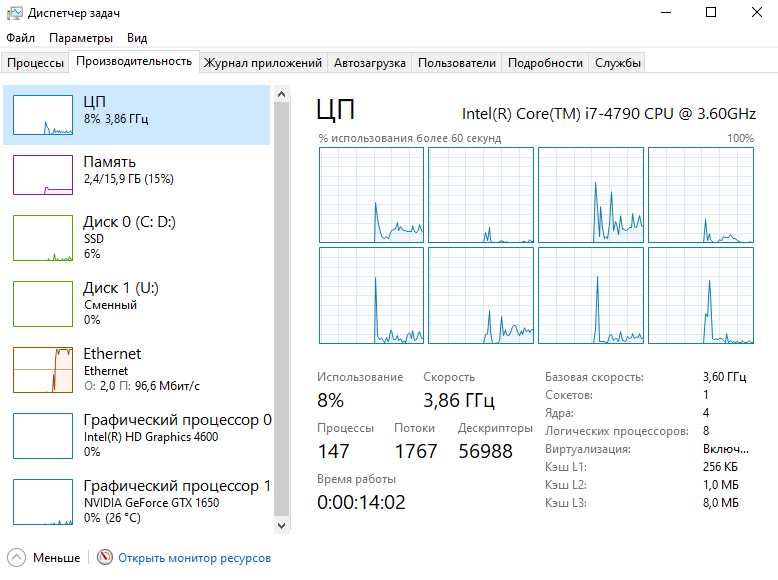
Task: Select the ЦП mini graph in the sidebar
Action: tap(43, 115)
